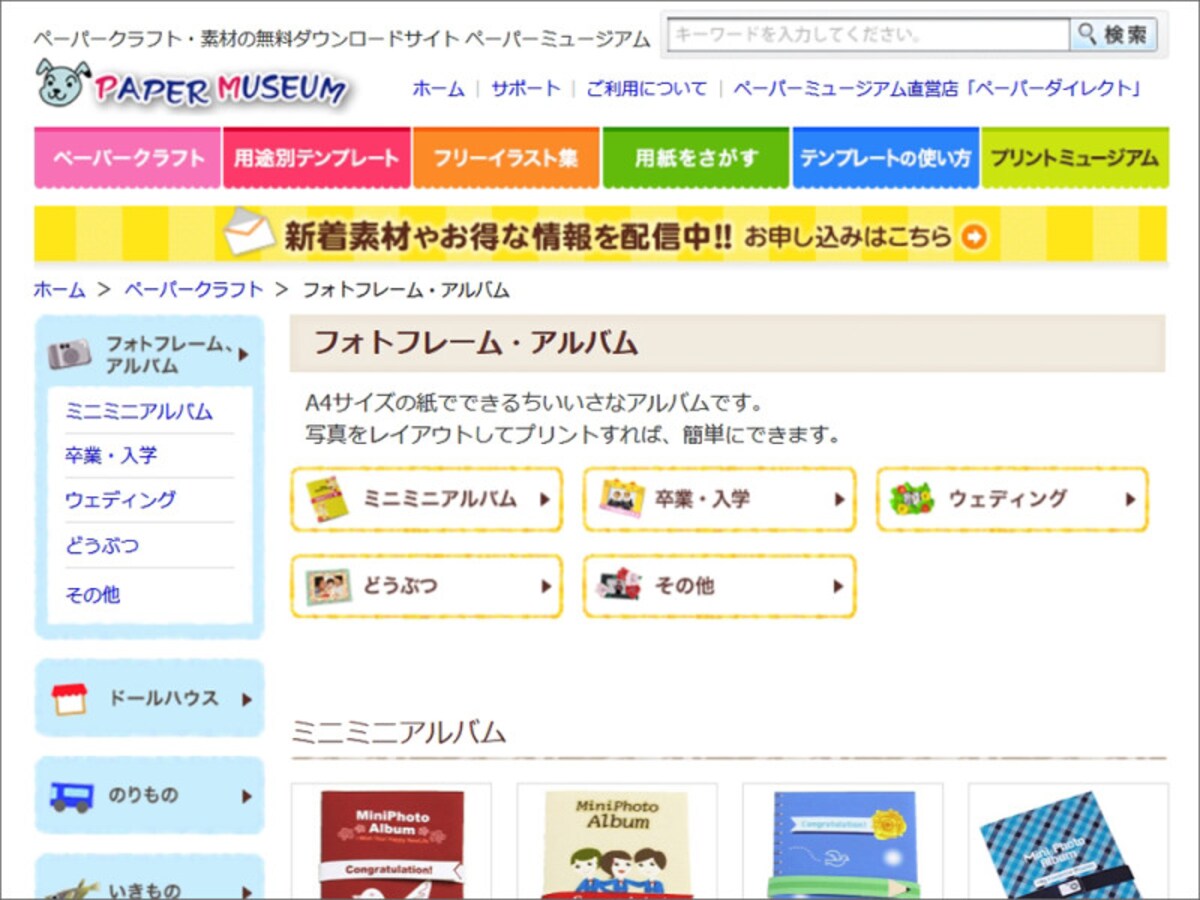Screen dimensions: 1200x900
Task: Expand the いきもの sidebar section arrow
Action: click(246, 891)
